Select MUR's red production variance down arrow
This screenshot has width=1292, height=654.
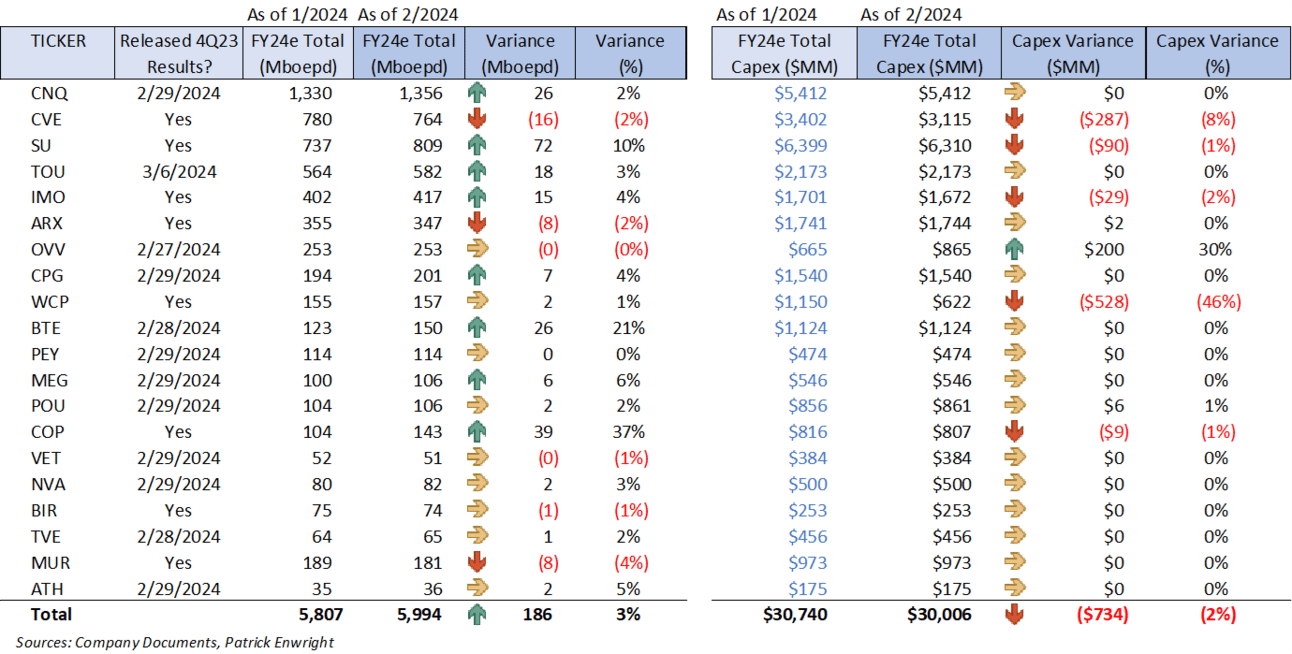(x=477, y=562)
